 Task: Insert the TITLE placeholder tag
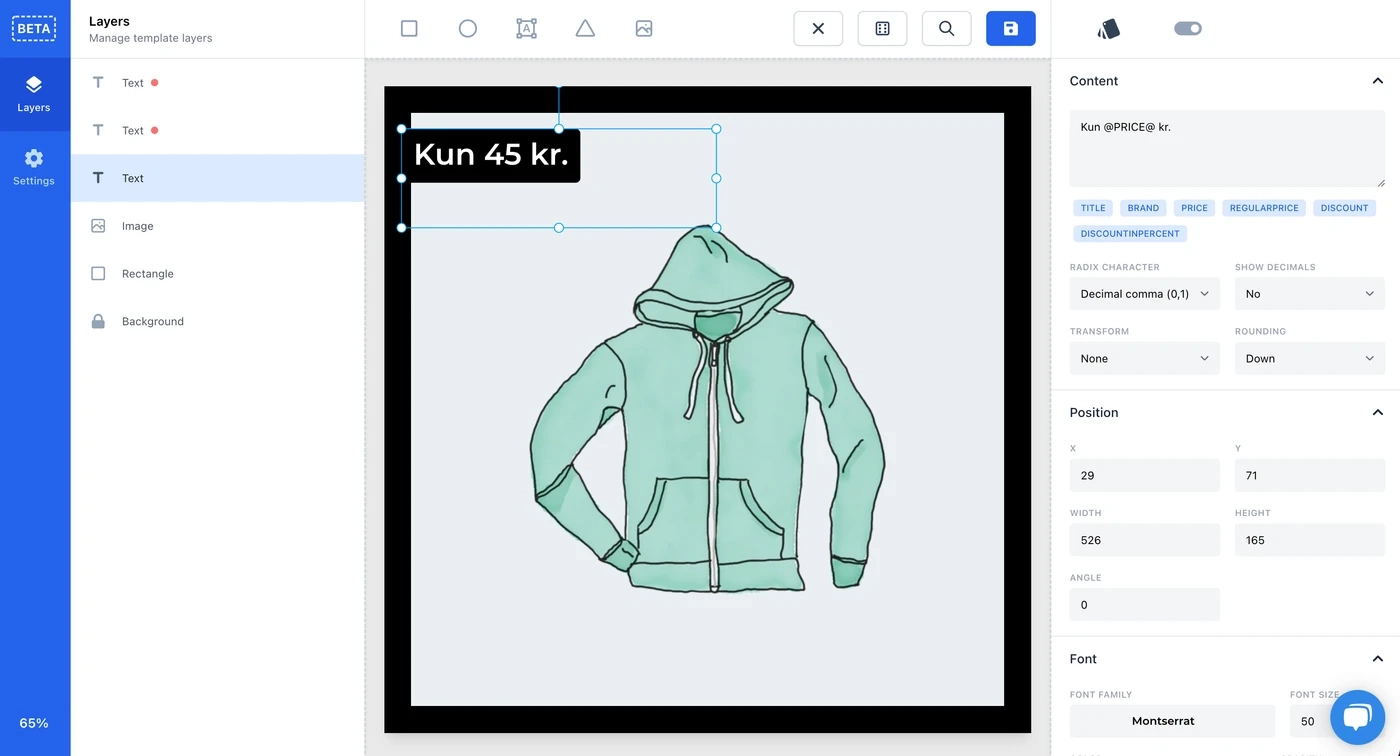pos(1093,208)
